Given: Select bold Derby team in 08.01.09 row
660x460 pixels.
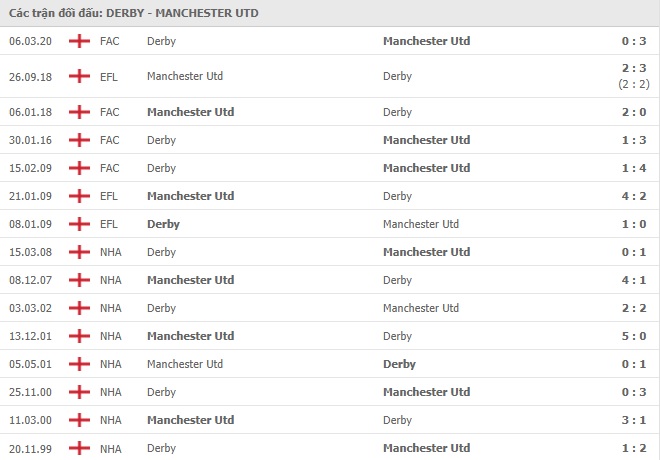Looking at the screenshot, I should pos(163,224).
